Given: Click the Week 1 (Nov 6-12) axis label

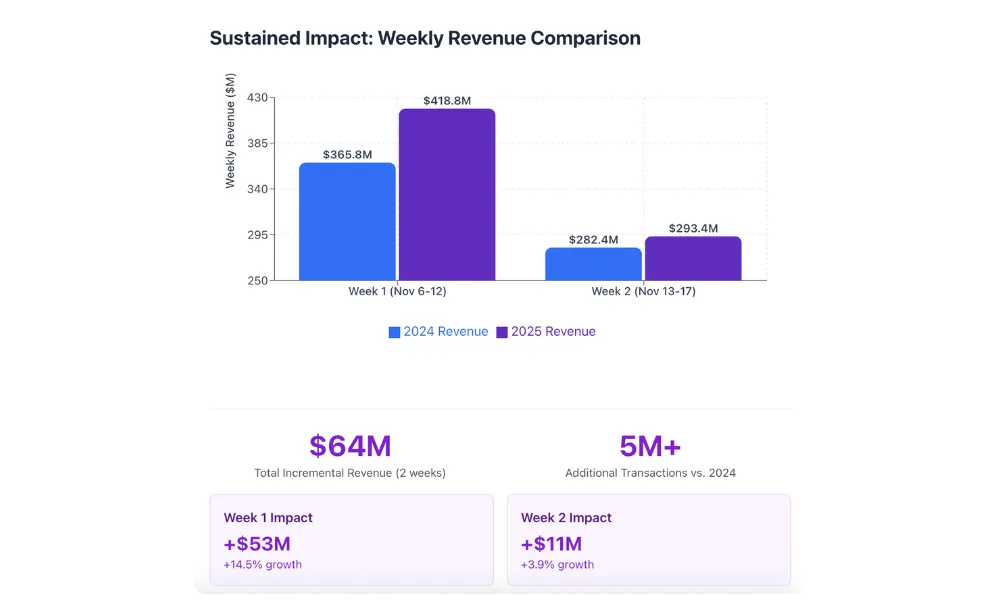Looking at the screenshot, I should click(x=397, y=291).
